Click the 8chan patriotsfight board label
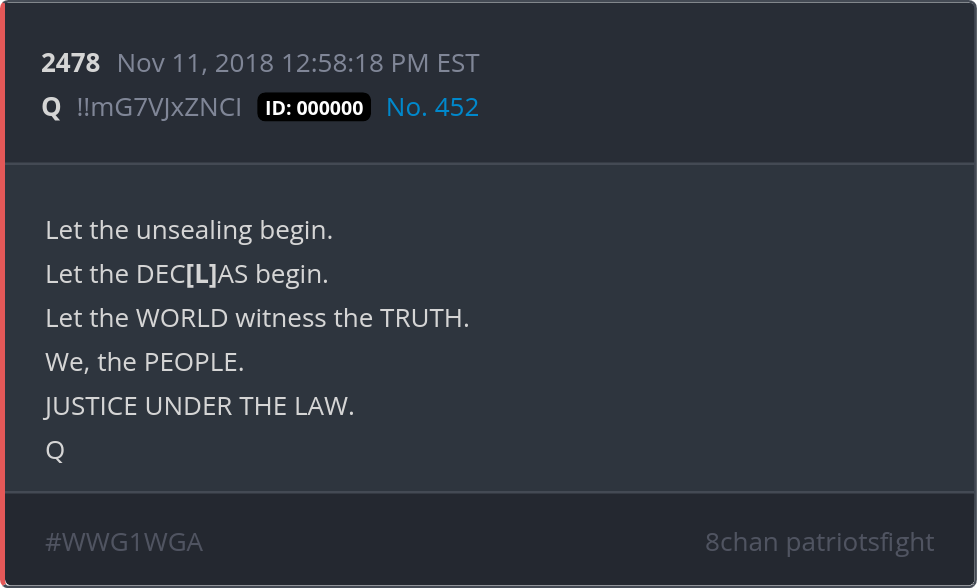 coord(820,542)
